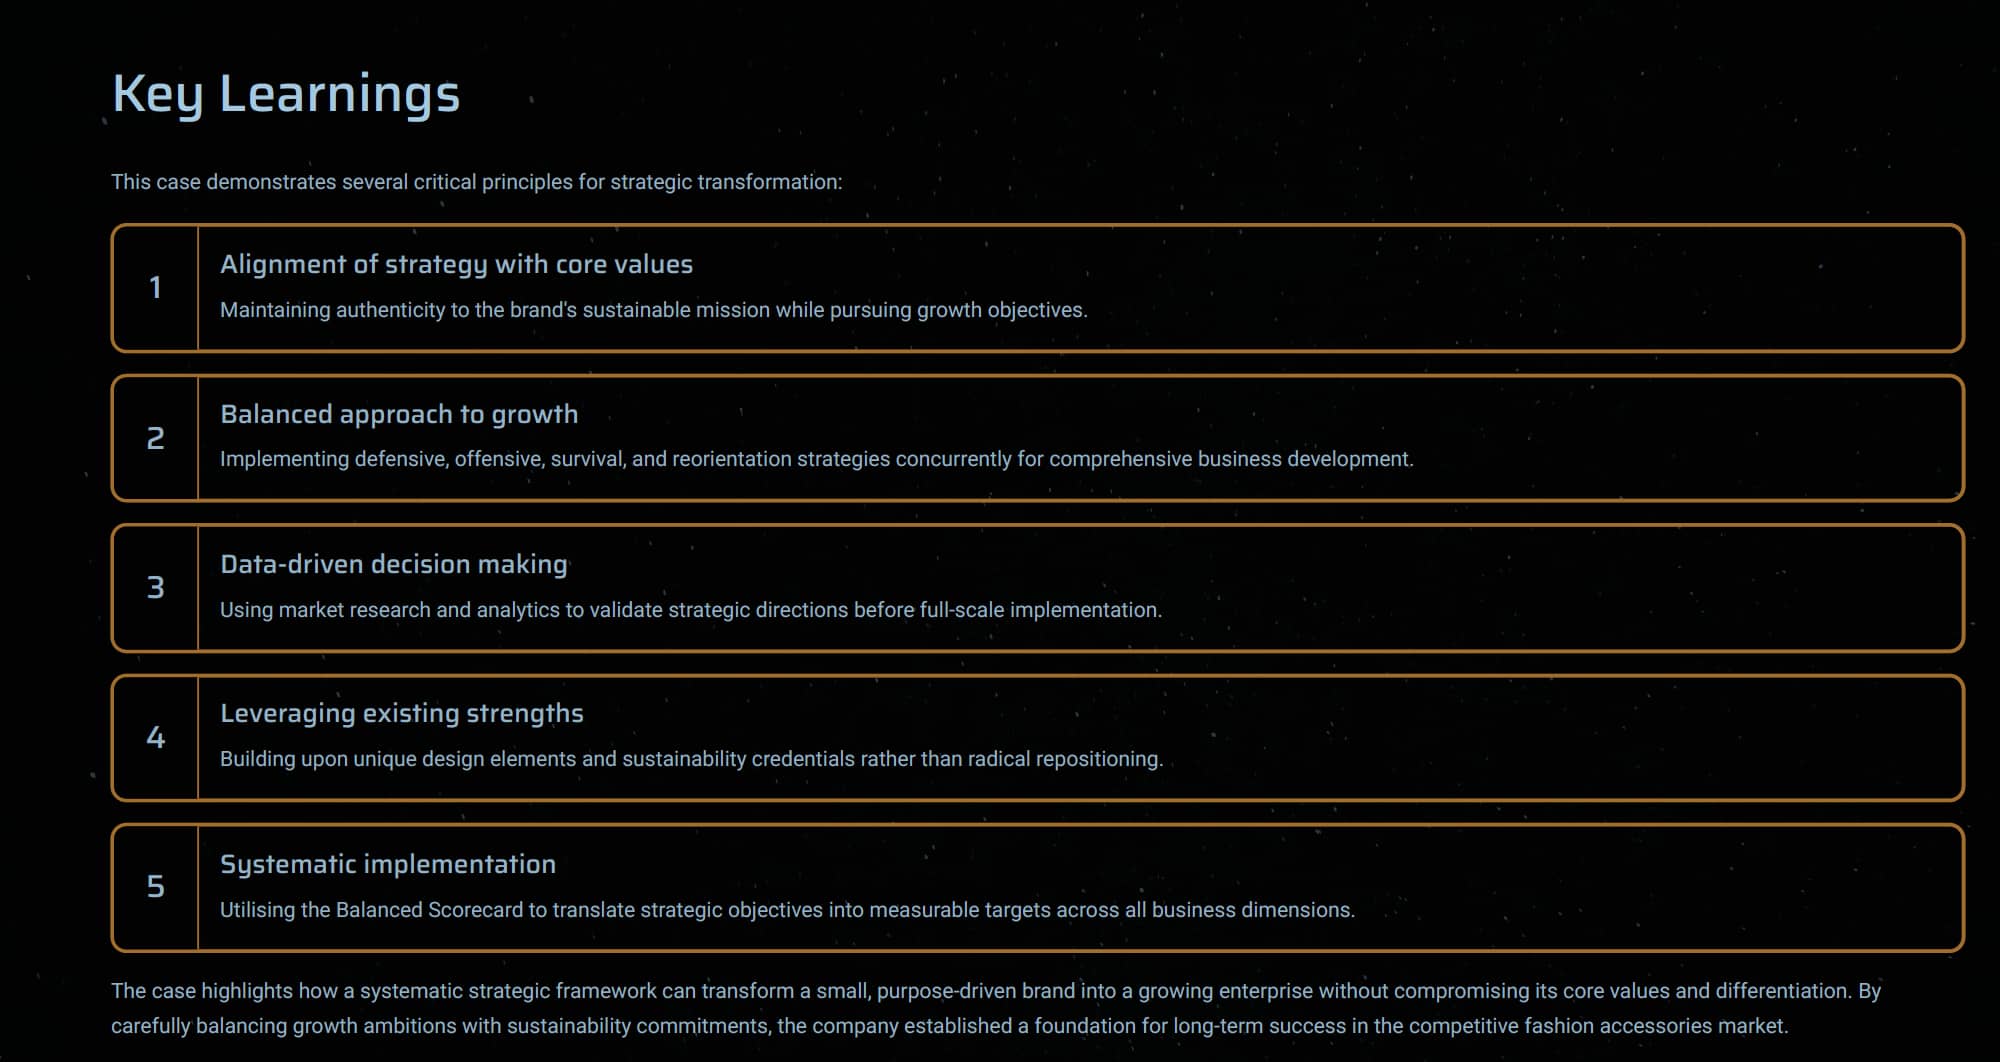This screenshot has height=1062, width=2000.
Task: Click the 'Leveraging existing strengths' heading
Action: point(402,713)
